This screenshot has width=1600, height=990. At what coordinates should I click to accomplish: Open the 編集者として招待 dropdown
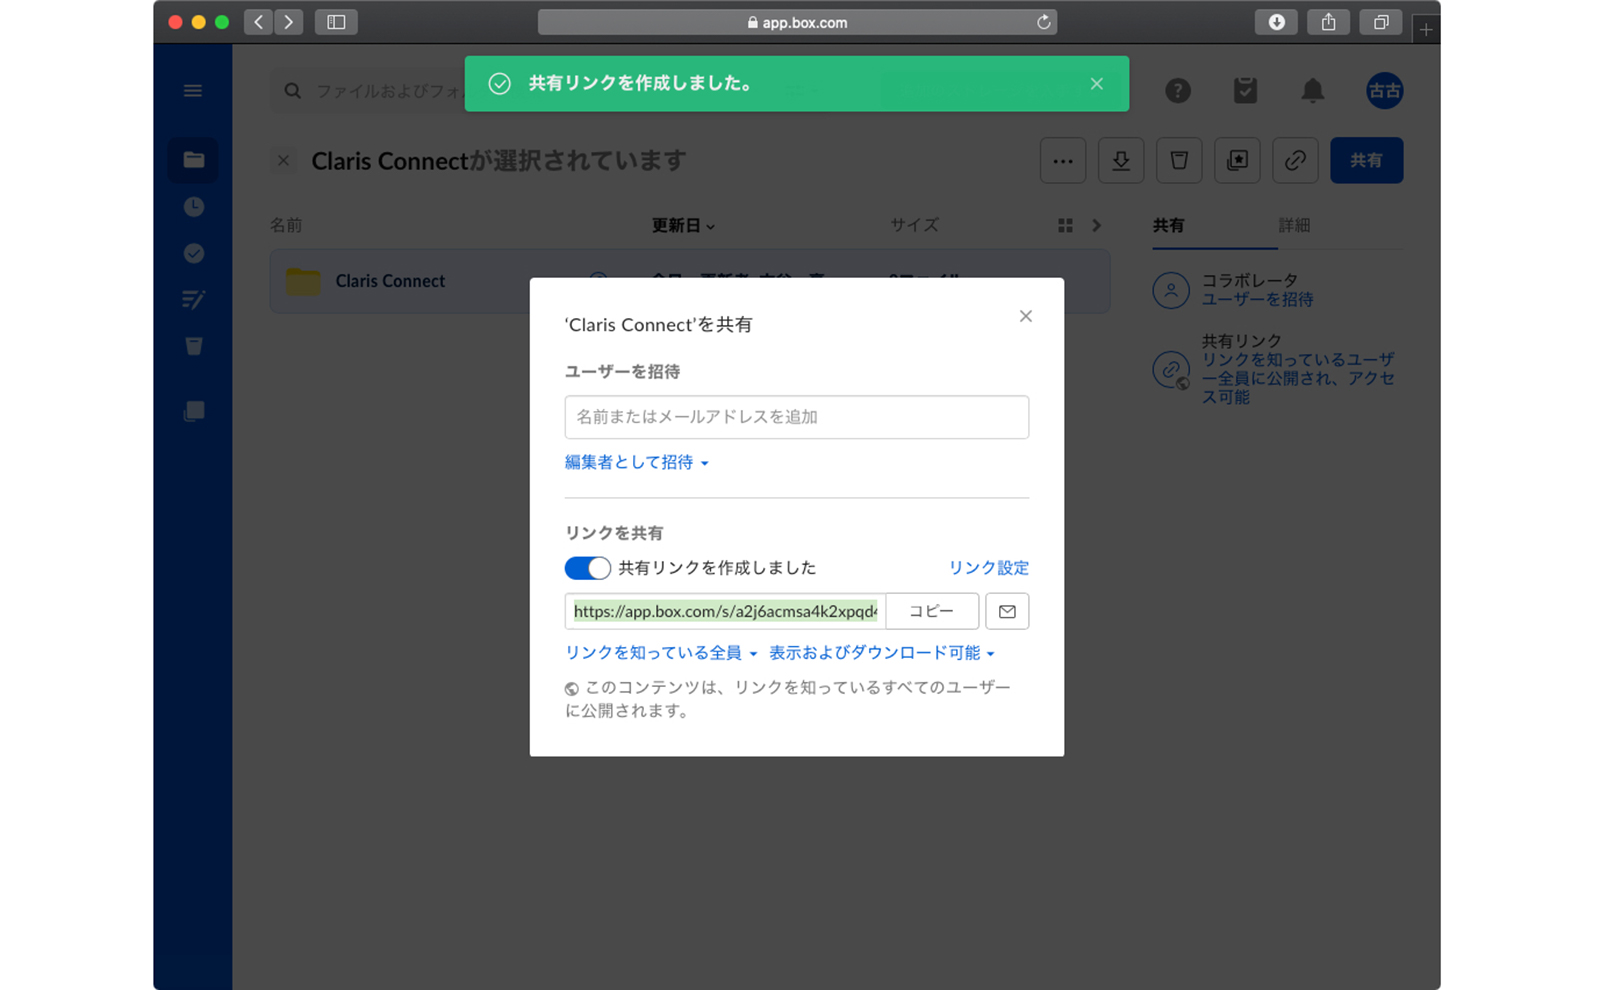pyautogui.click(x=637, y=462)
